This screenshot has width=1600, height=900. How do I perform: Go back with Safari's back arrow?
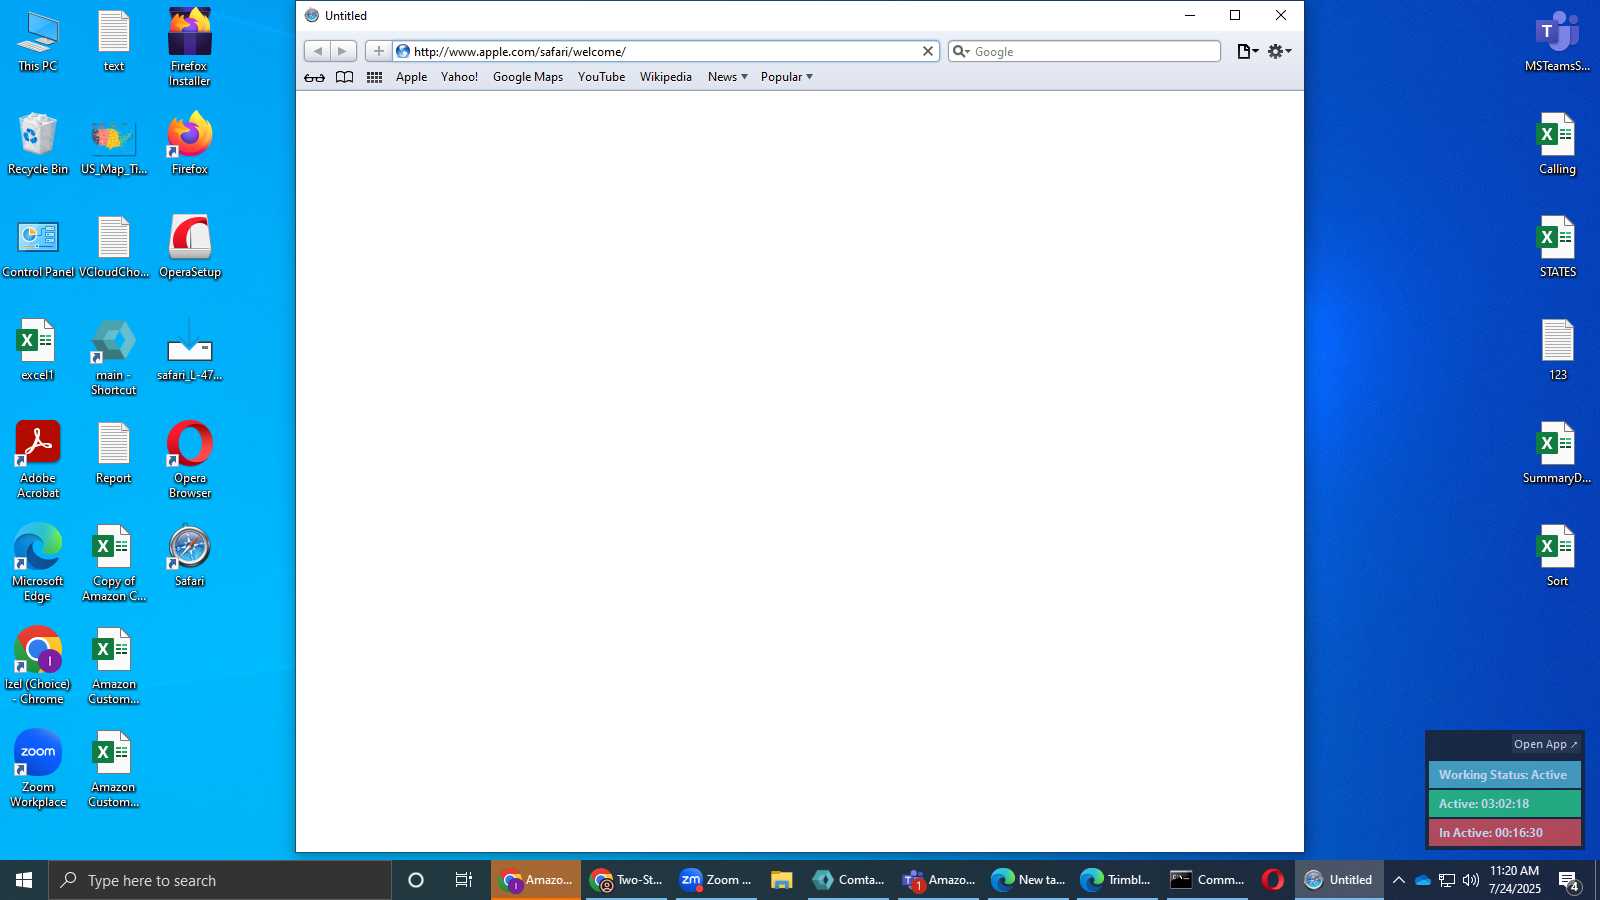pyautogui.click(x=317, y=51)
